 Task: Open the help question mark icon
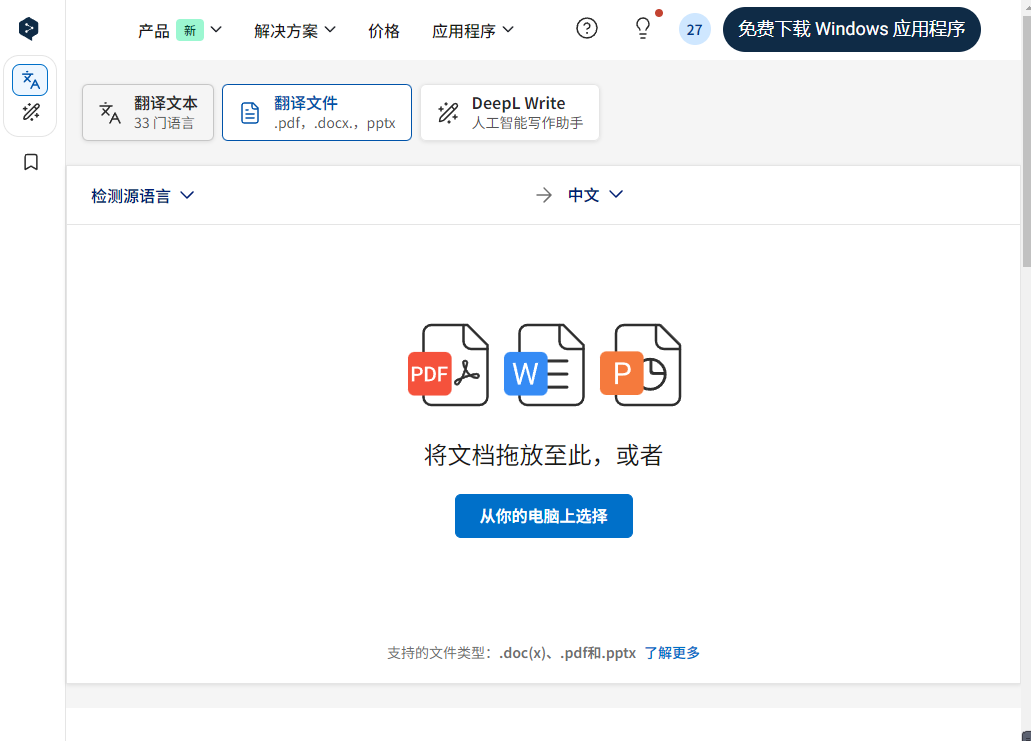(x=587, y=28)
